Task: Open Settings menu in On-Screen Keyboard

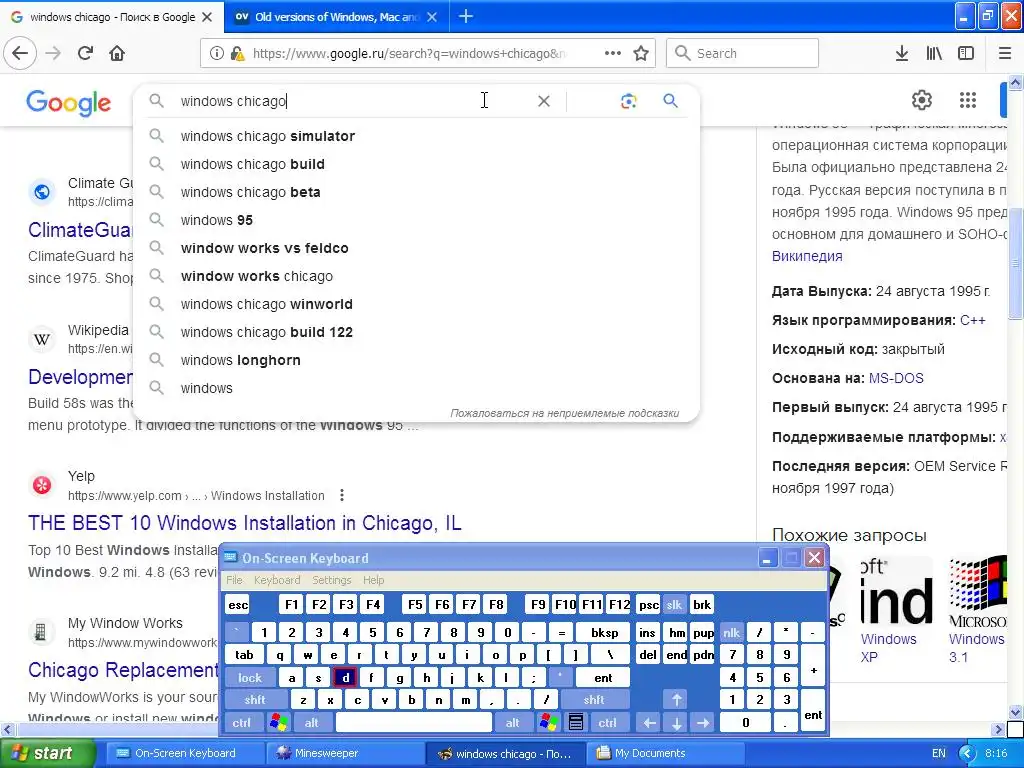Action: click(x=332, y=580)
